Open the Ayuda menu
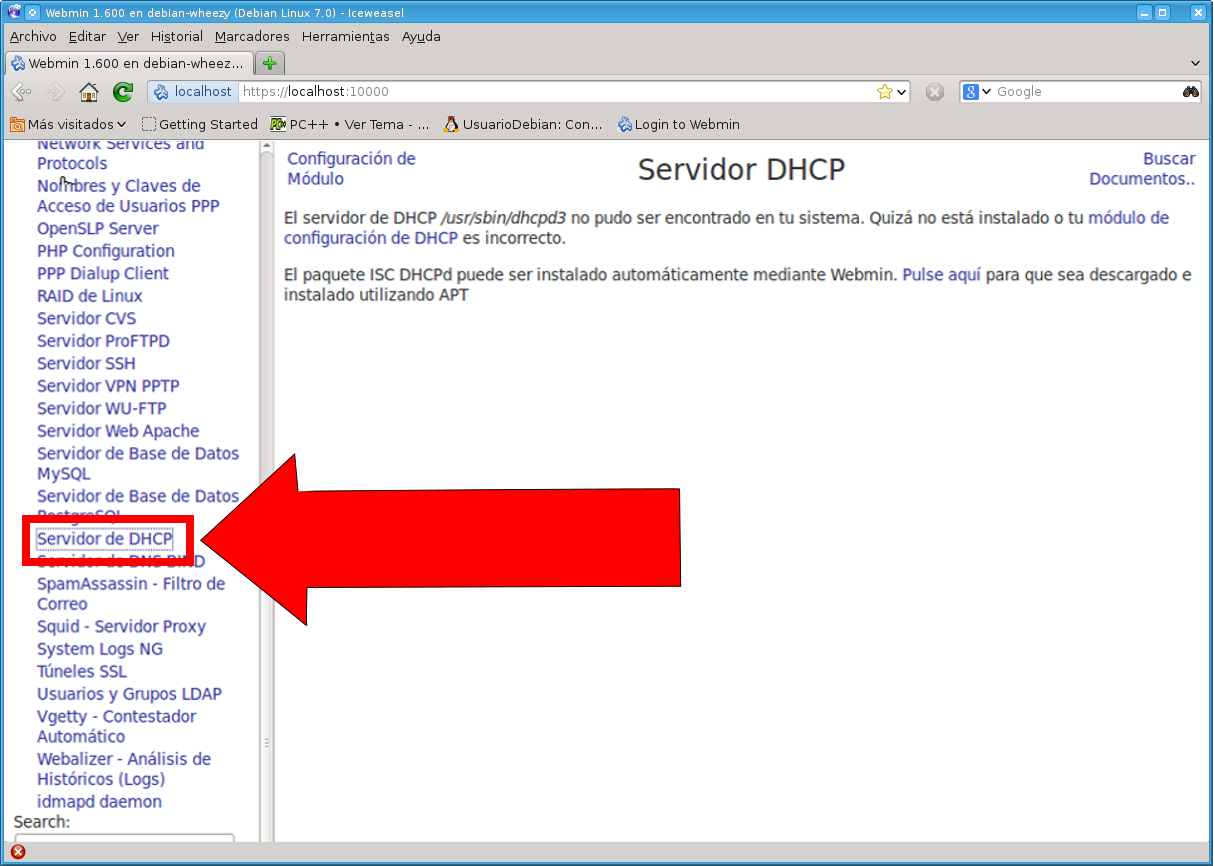 421,36
